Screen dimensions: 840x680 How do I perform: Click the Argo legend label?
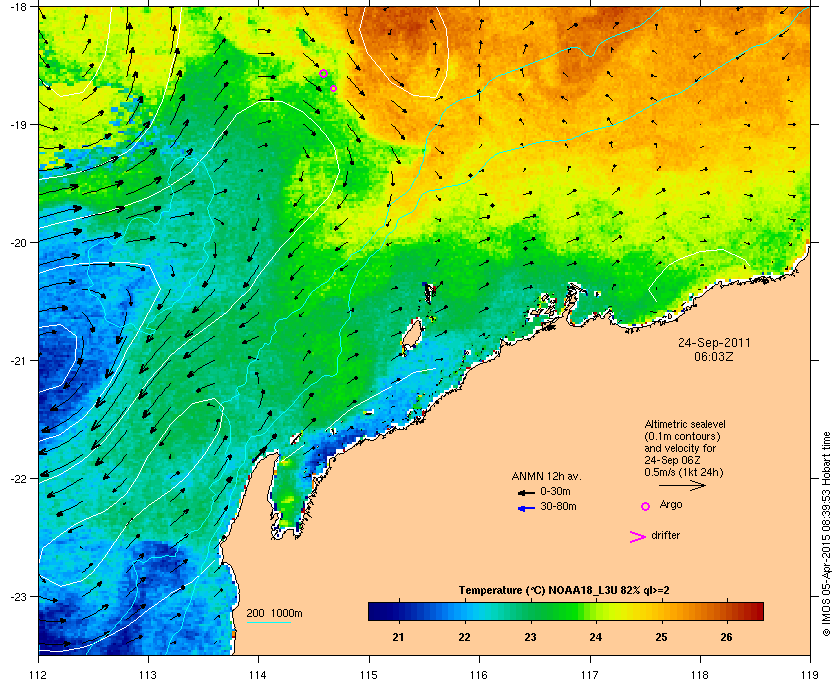pos(671,504)
